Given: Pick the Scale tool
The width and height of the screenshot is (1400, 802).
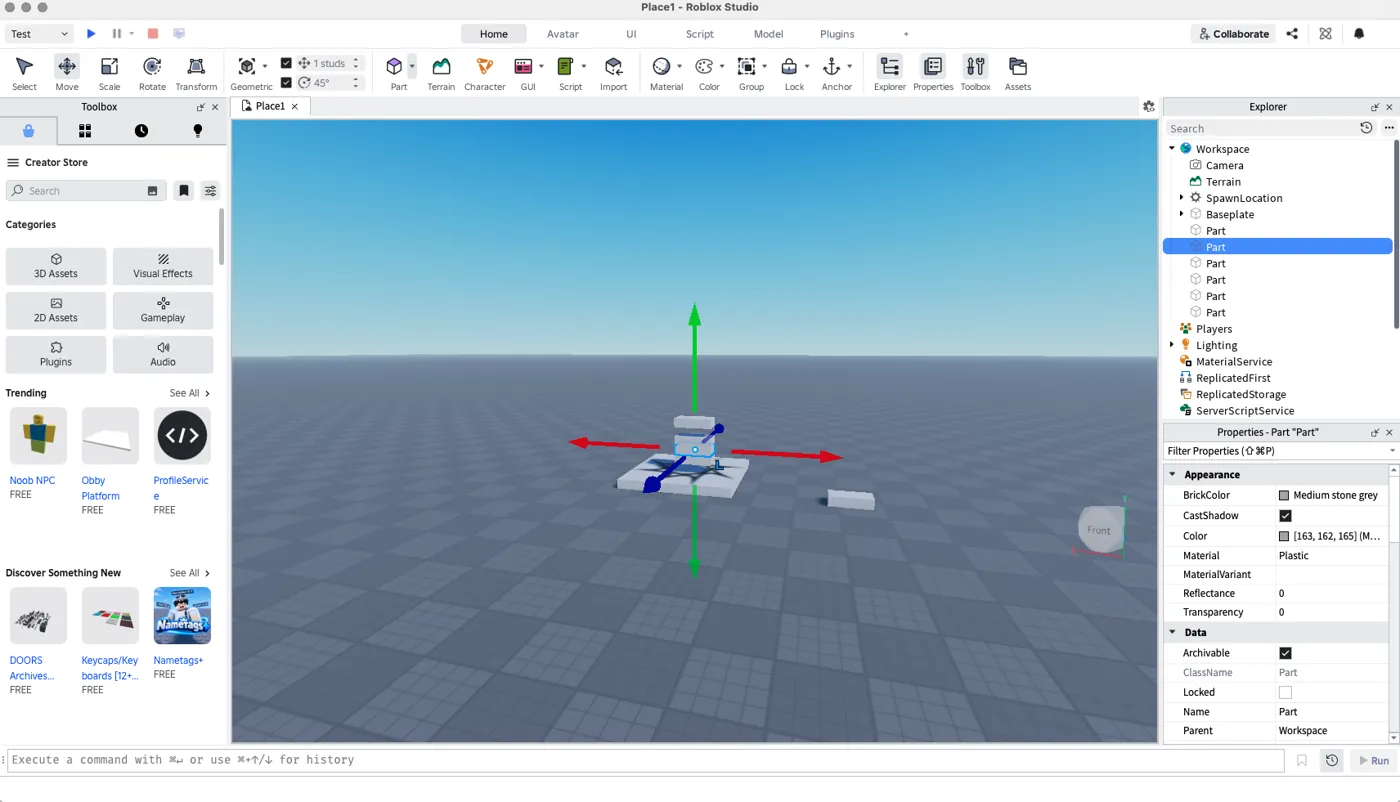Looking at the screenshot, I should point(109,73).
